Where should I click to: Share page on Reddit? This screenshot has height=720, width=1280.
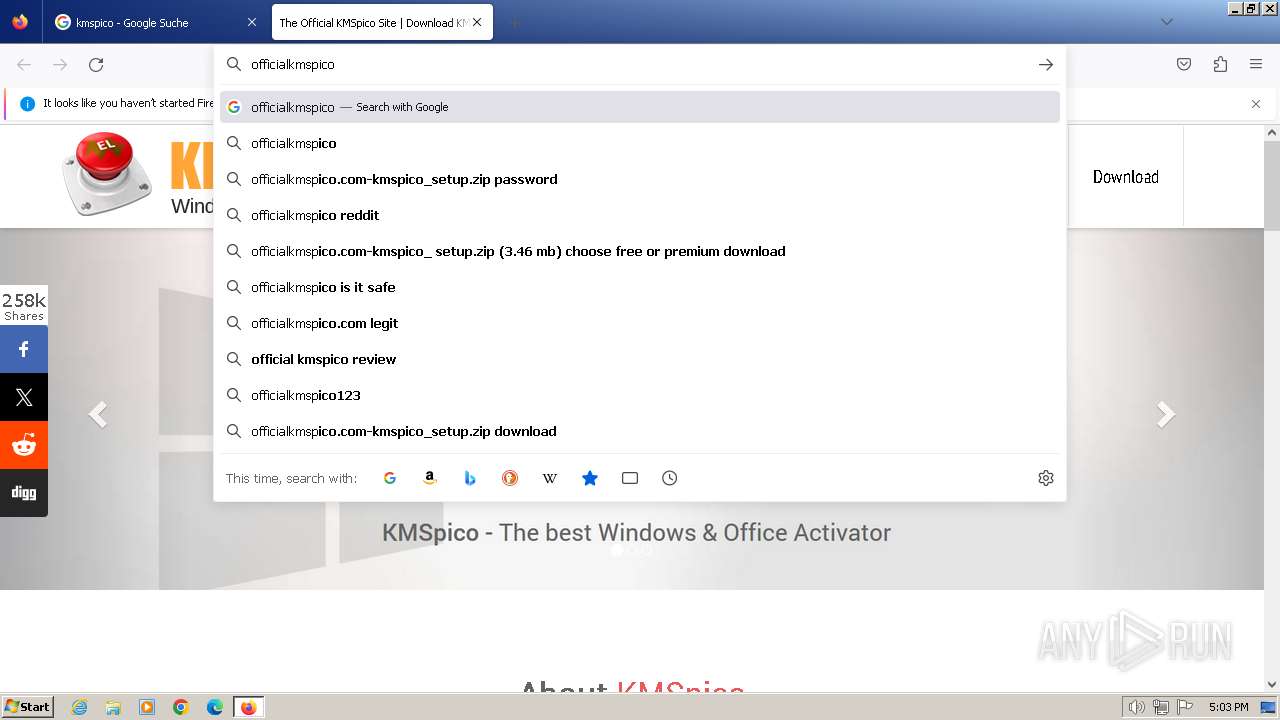coord(24,445)
